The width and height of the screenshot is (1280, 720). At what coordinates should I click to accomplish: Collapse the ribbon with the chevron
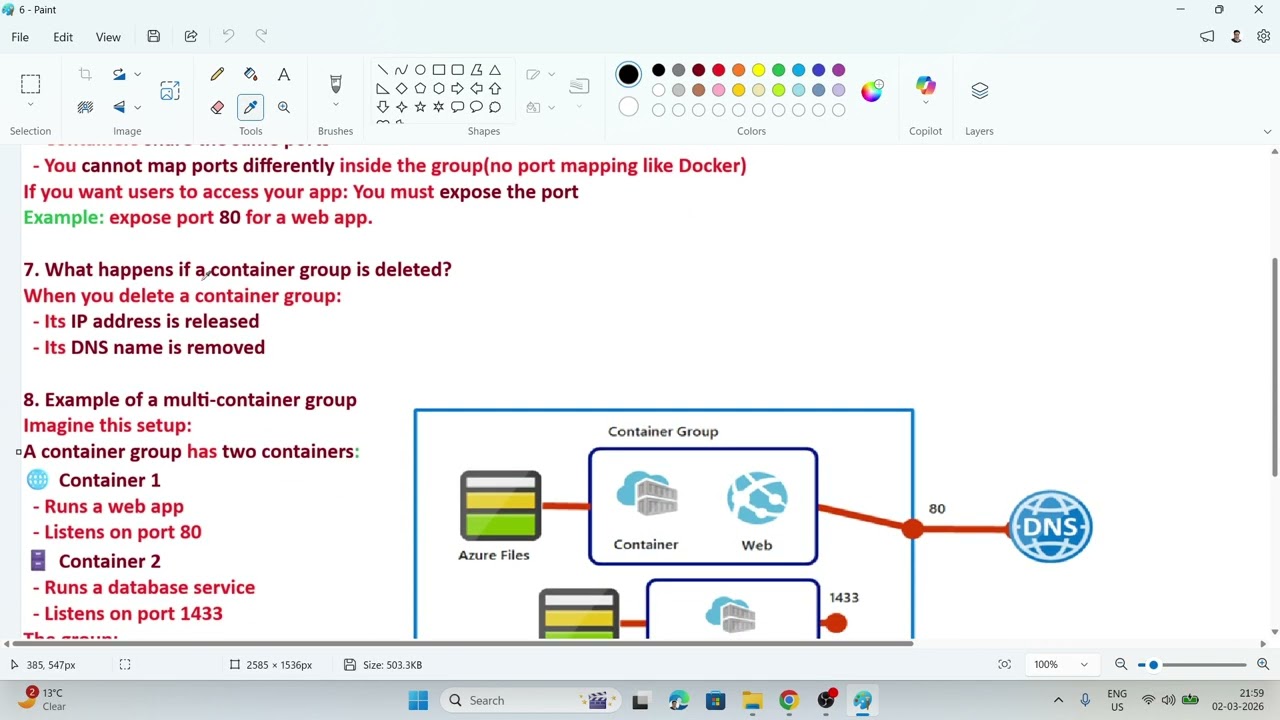coord(1268,131)
